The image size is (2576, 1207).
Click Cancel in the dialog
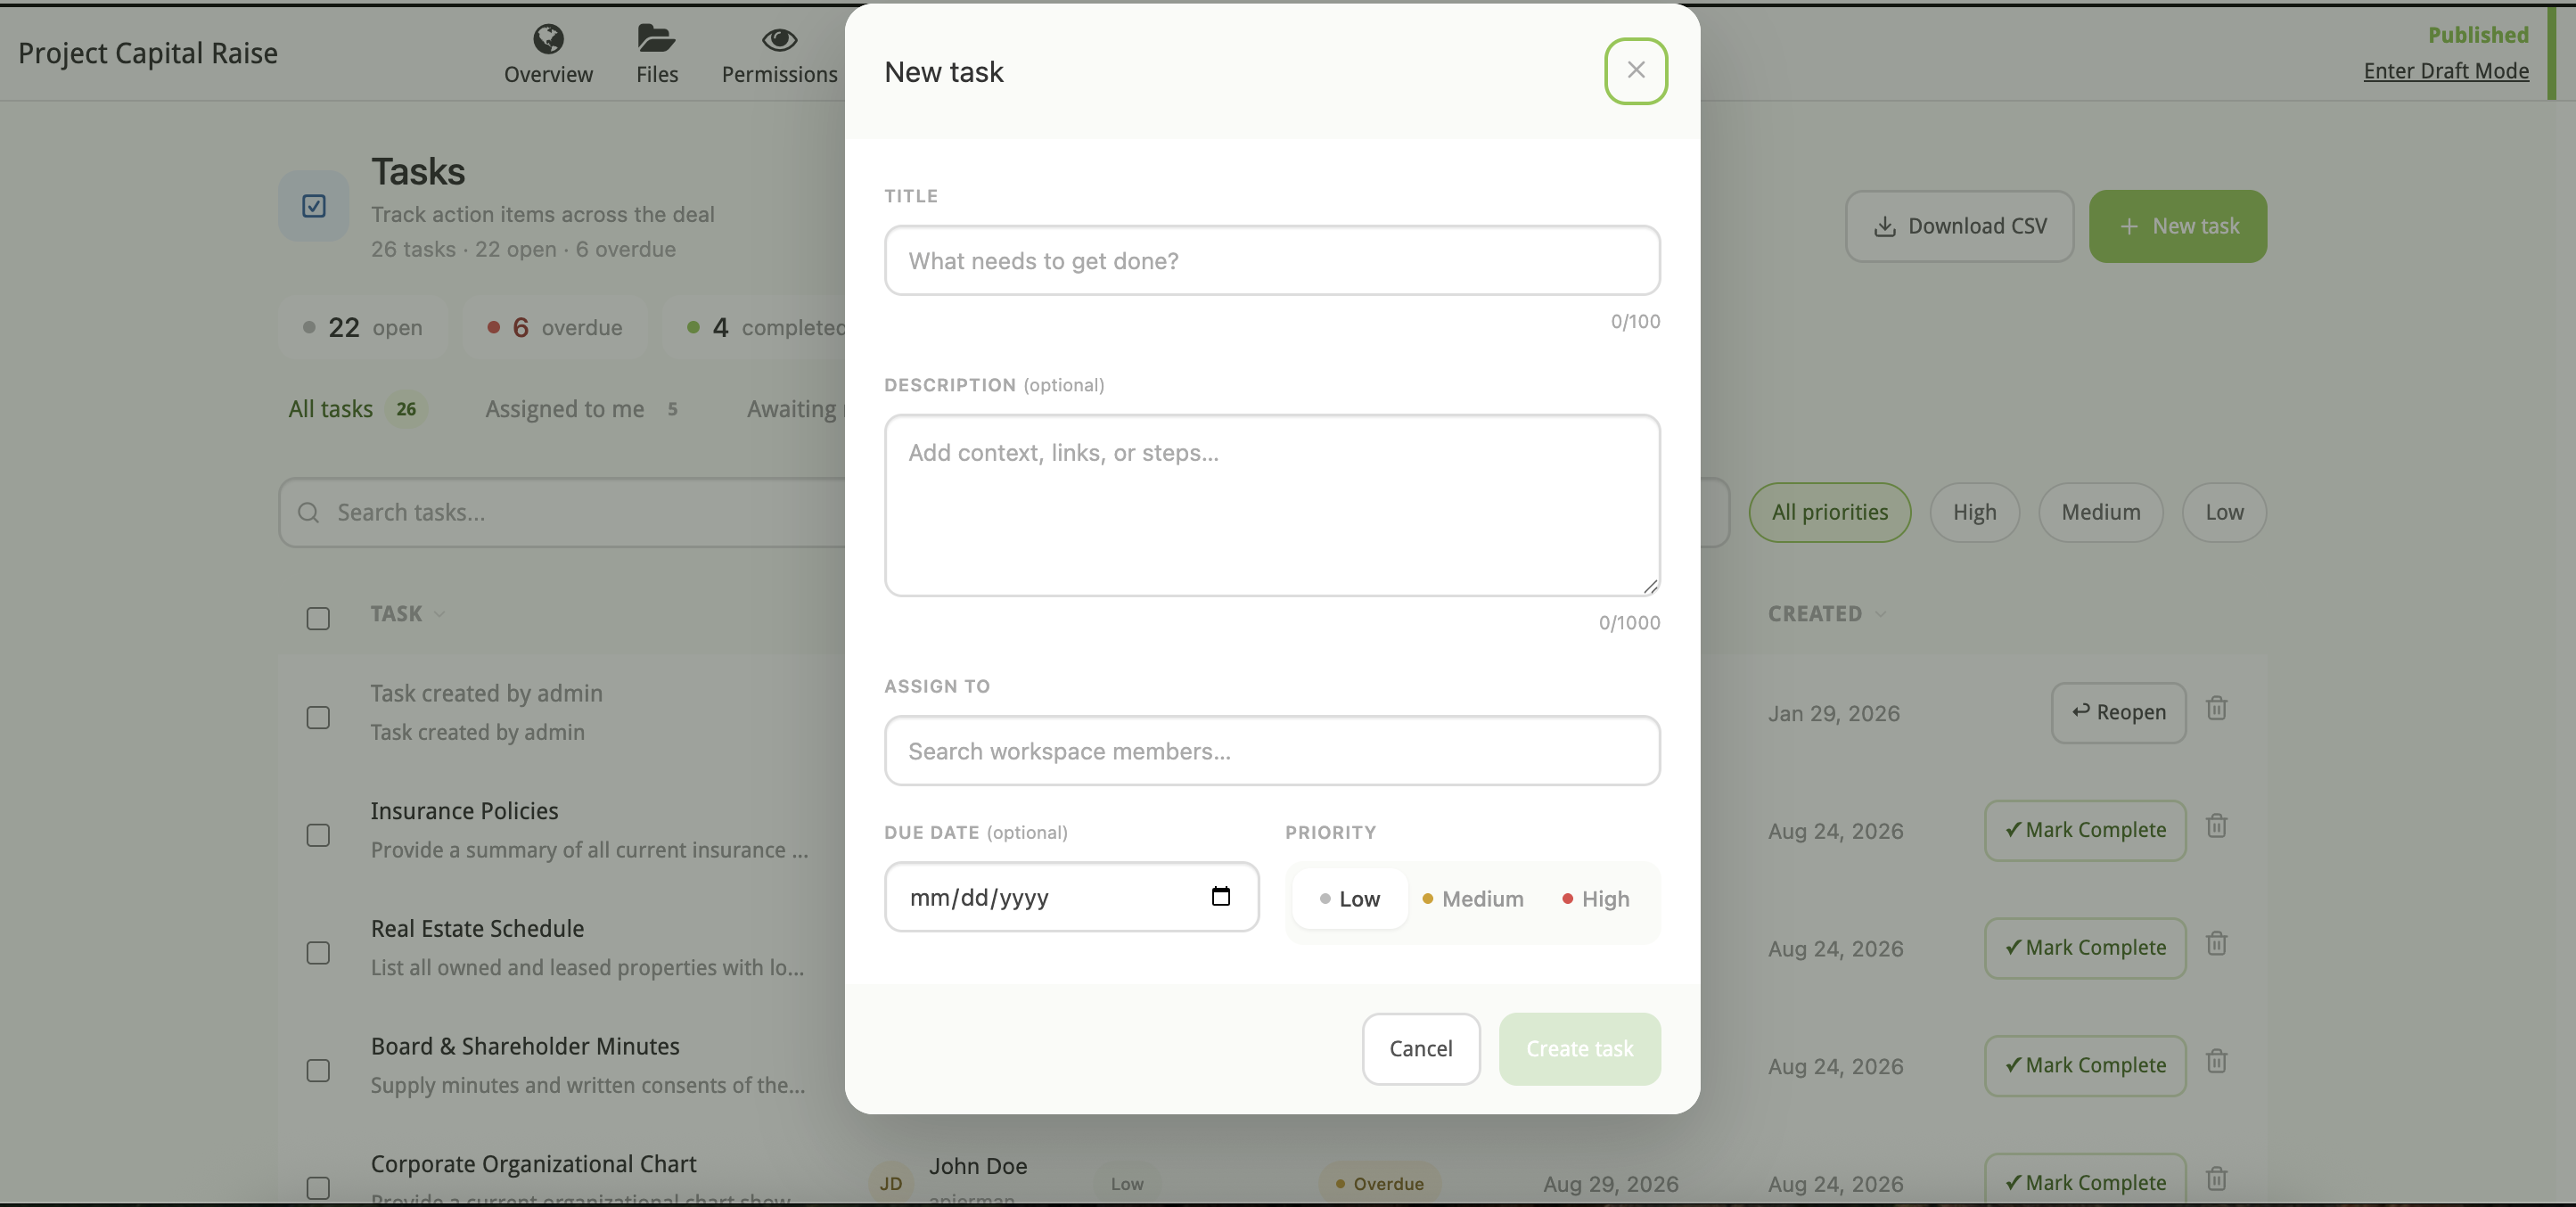(1420, 1049)
